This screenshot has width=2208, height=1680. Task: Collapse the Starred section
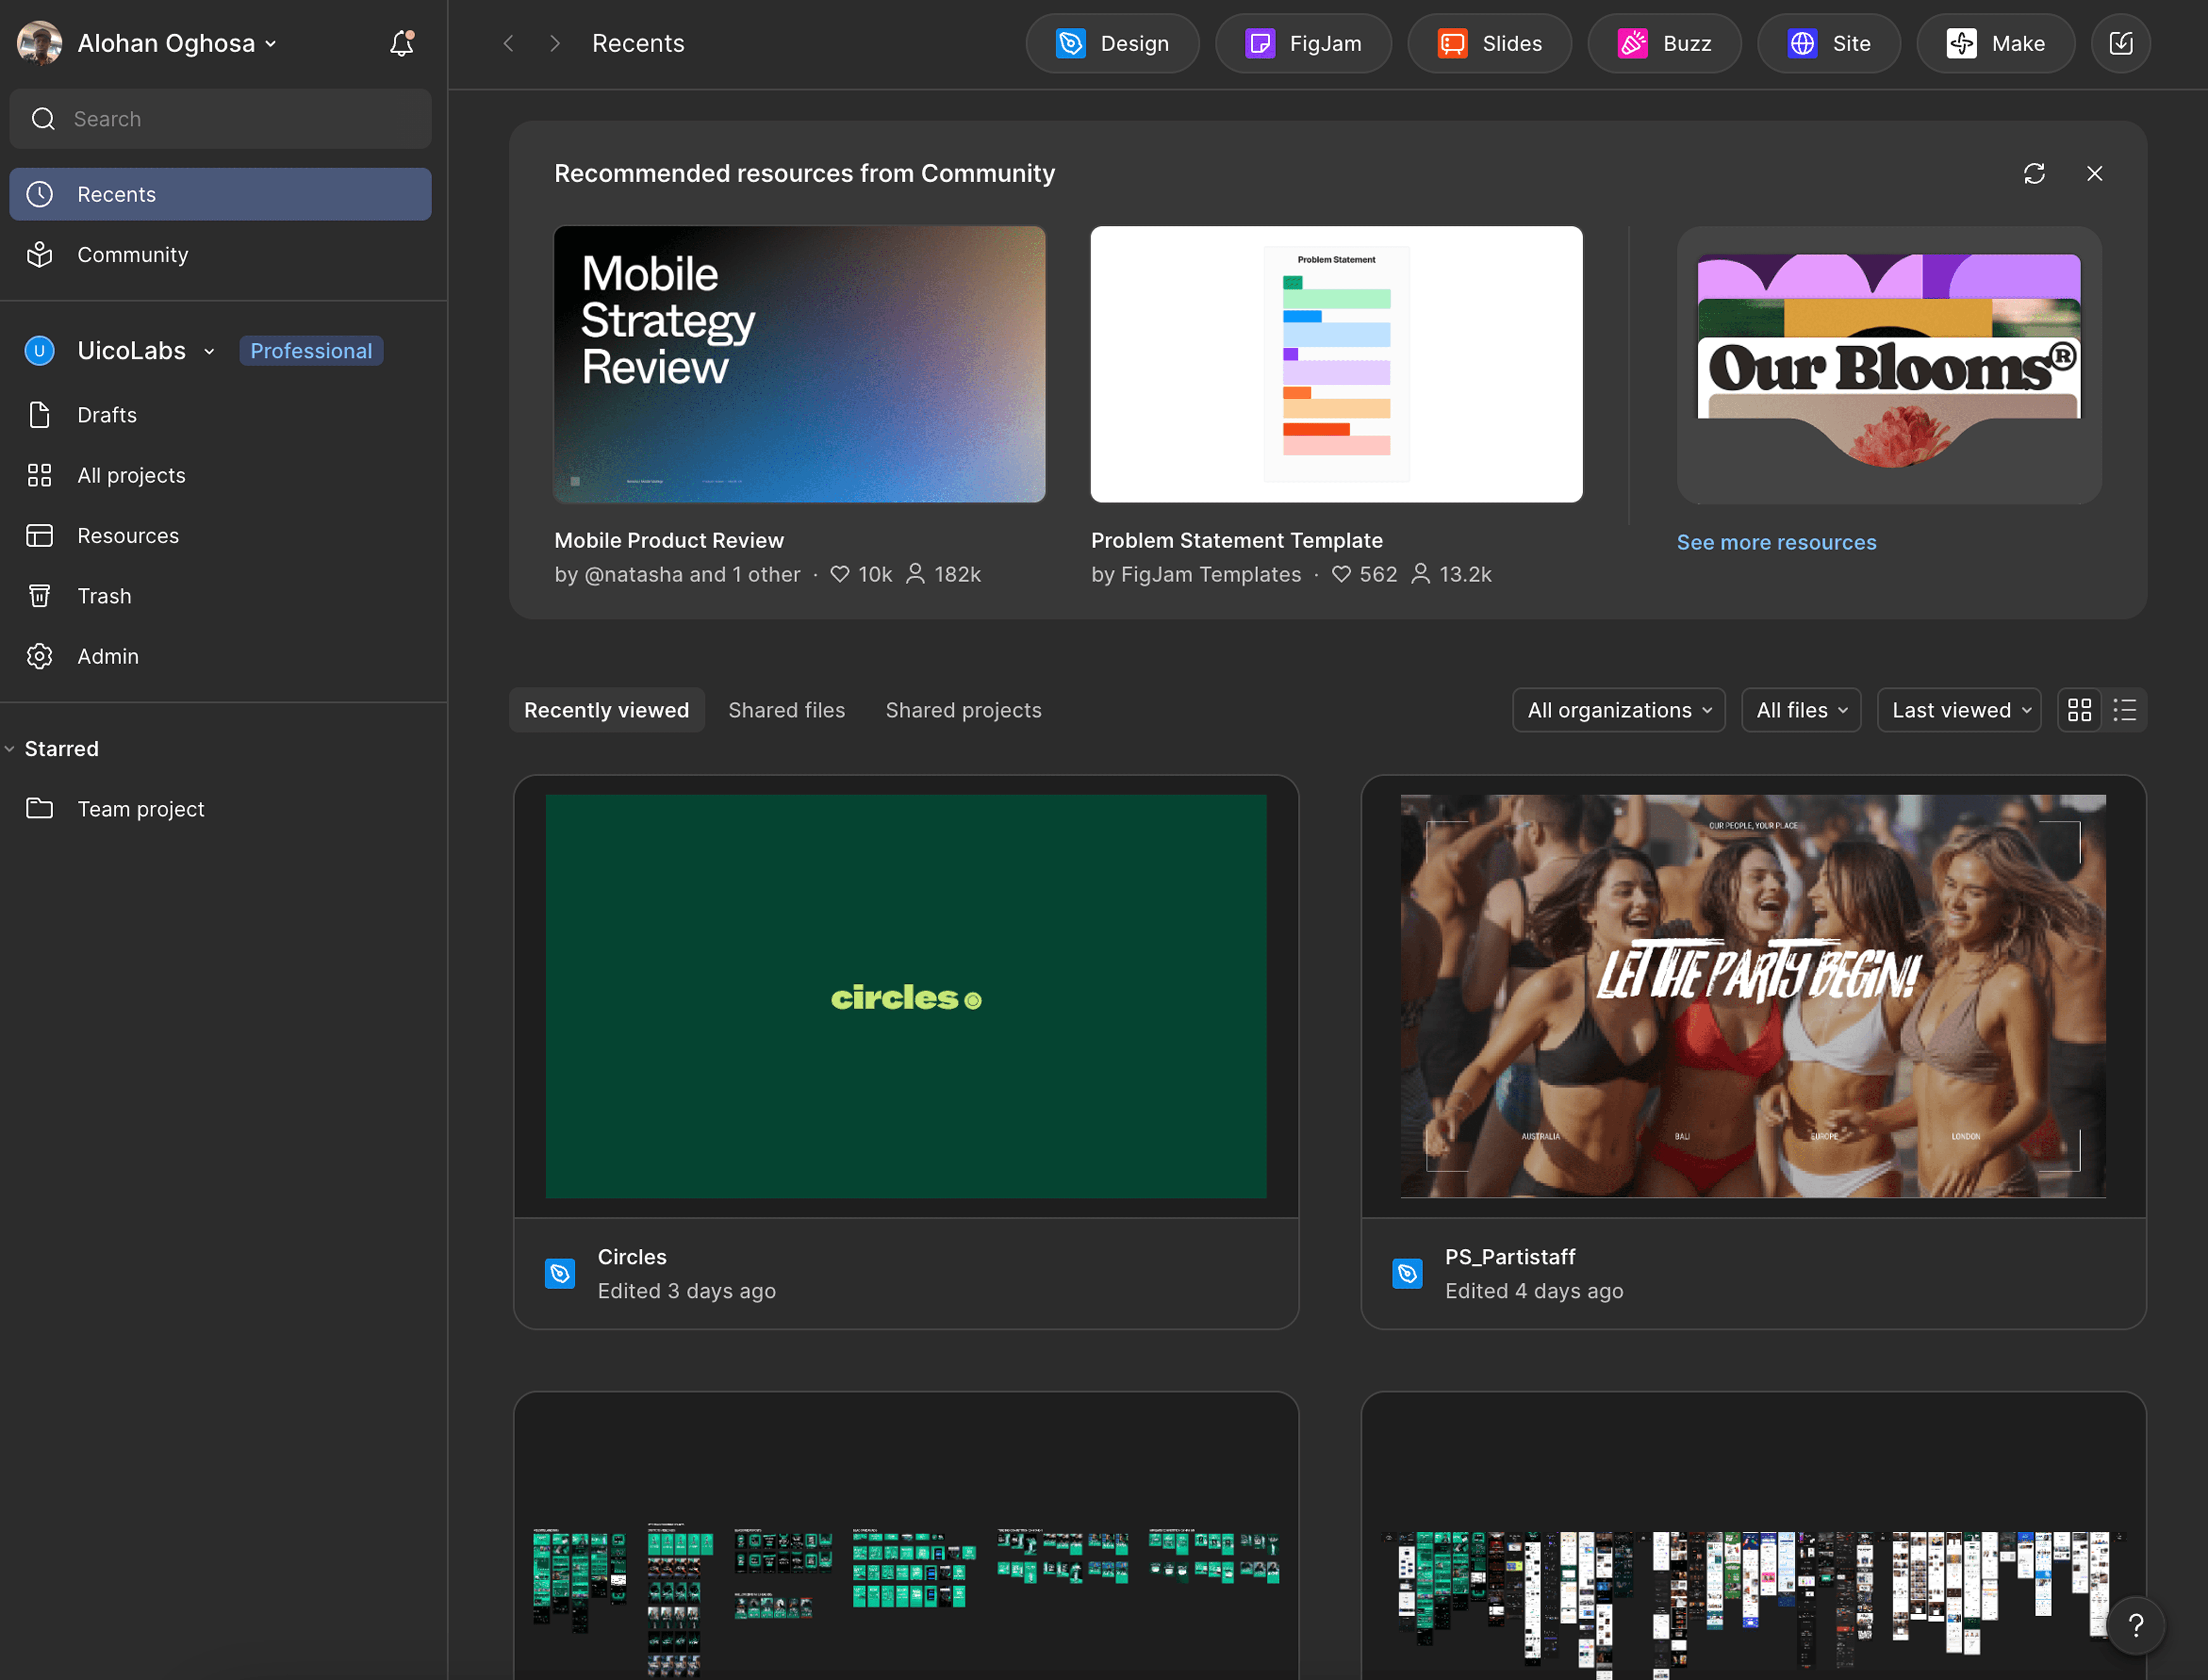10,749
